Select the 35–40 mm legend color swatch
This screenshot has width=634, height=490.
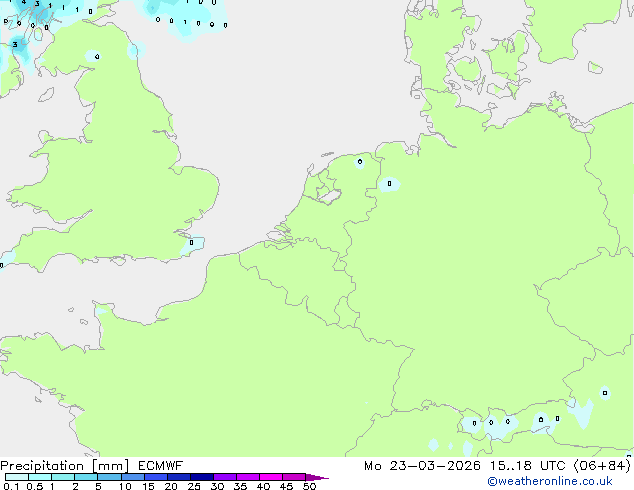(x=248, y=477)
